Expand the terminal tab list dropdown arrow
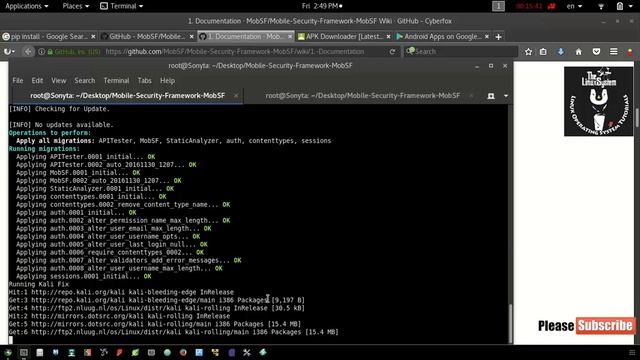 (506, 96)
